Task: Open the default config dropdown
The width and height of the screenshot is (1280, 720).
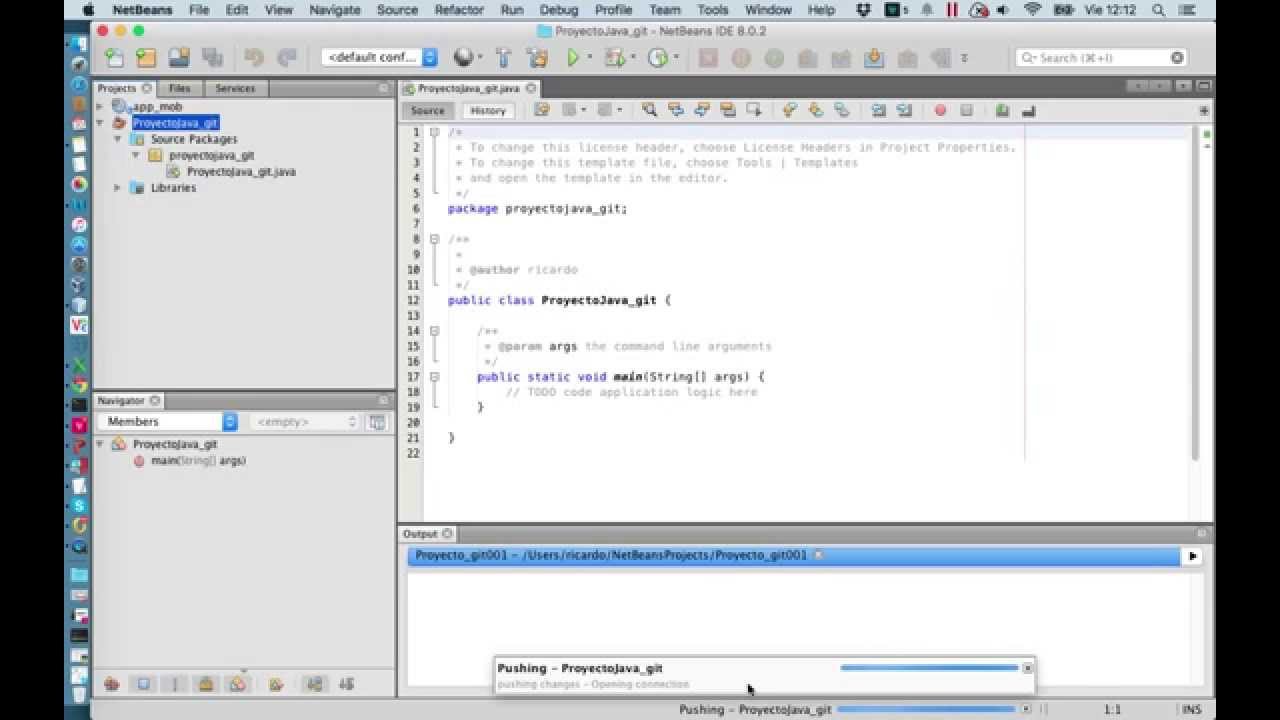Action: tap(380, 58)
